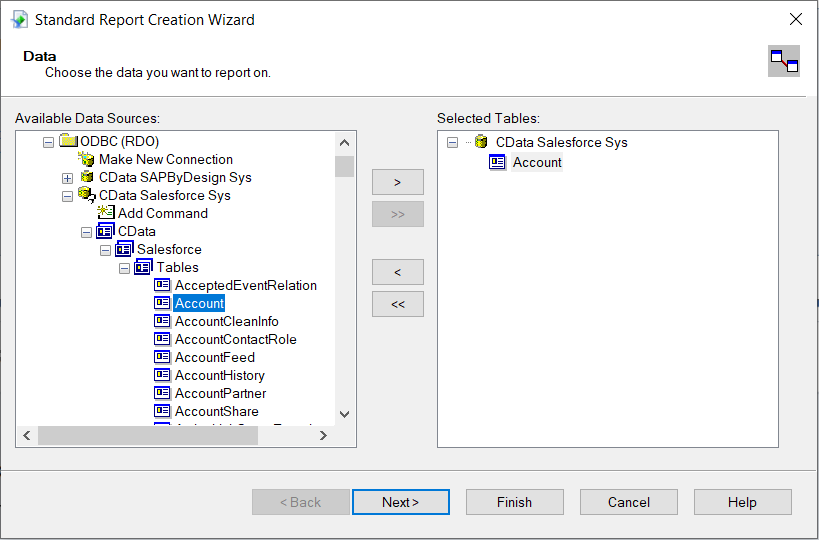The image size is (819, 540).
Task: Select the AccountPartner table item
Action: (220, 393)
